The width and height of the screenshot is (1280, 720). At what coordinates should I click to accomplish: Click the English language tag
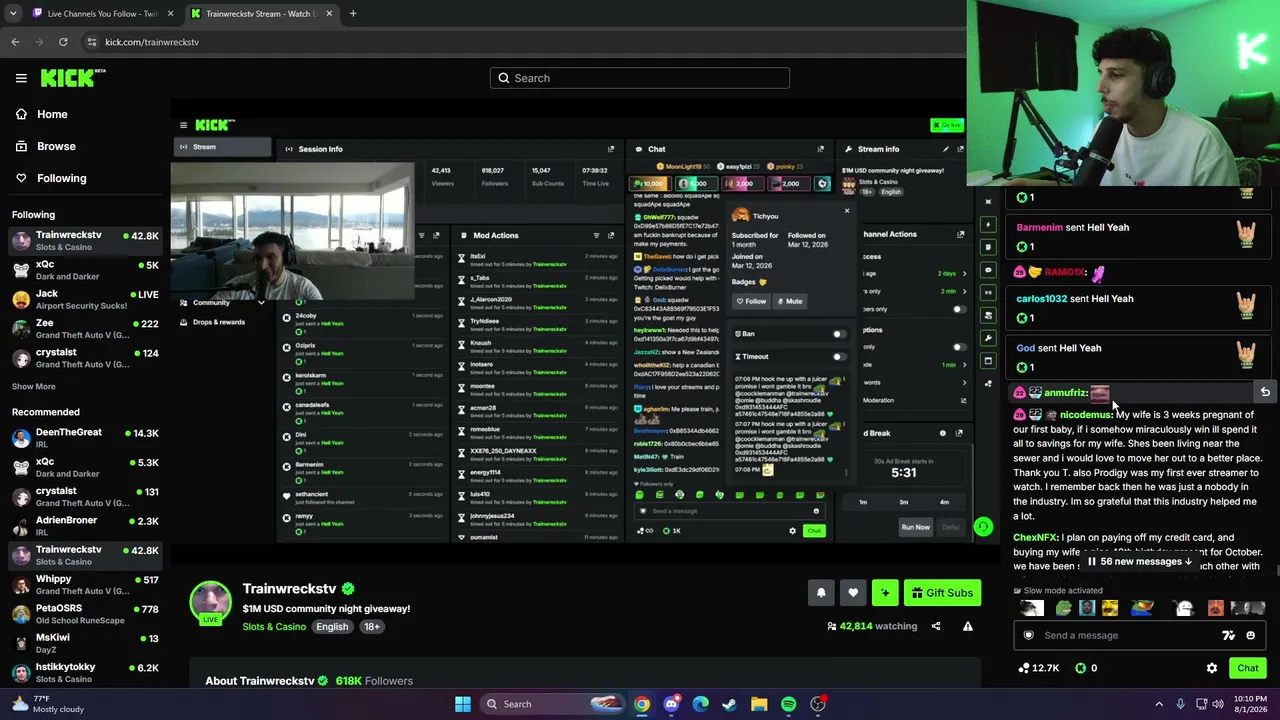pyautogui.click(x=332, y=627)
